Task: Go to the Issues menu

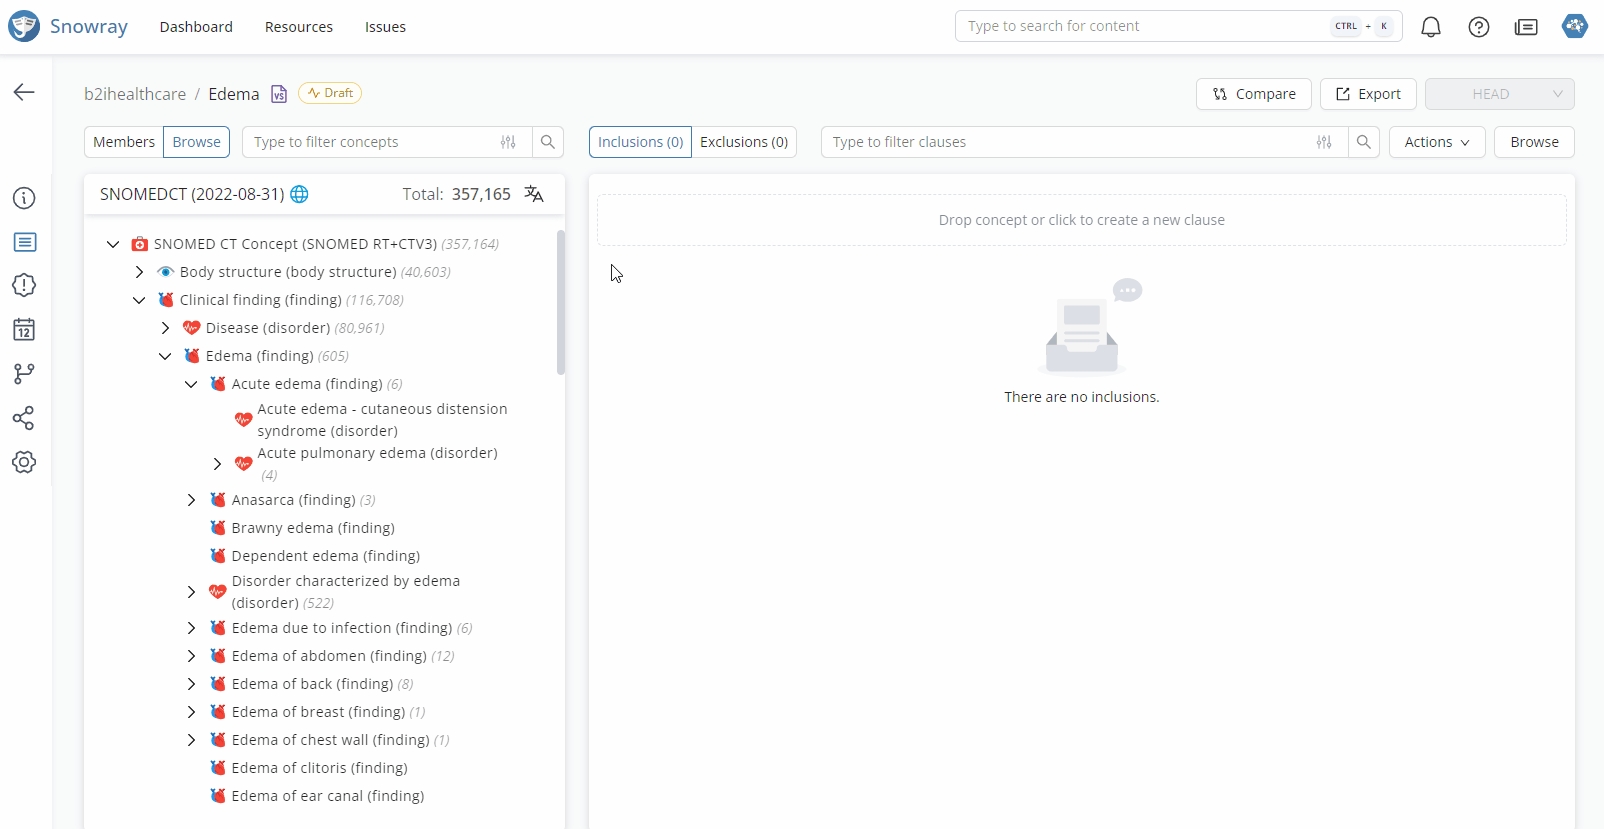Action: coord(385,27)
